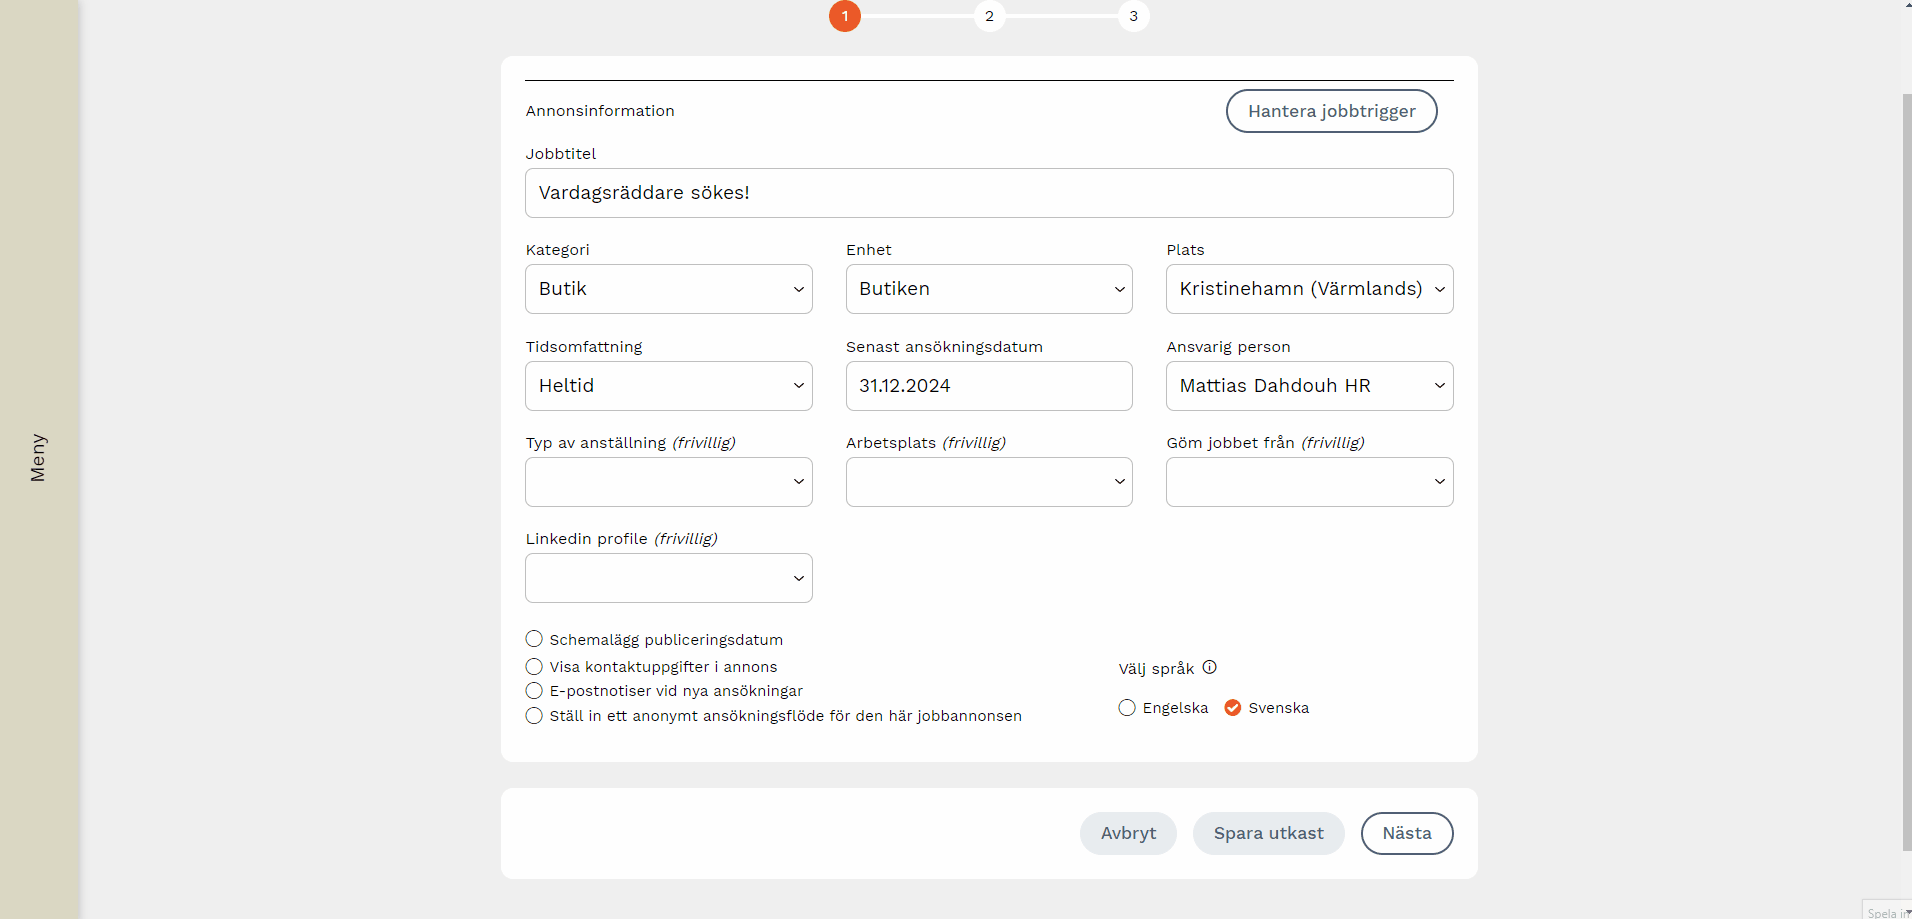This screenshot has height=919, width=1912.
Task: Toggle Visa kontaktuppgifter i annons
Action: 535,666
